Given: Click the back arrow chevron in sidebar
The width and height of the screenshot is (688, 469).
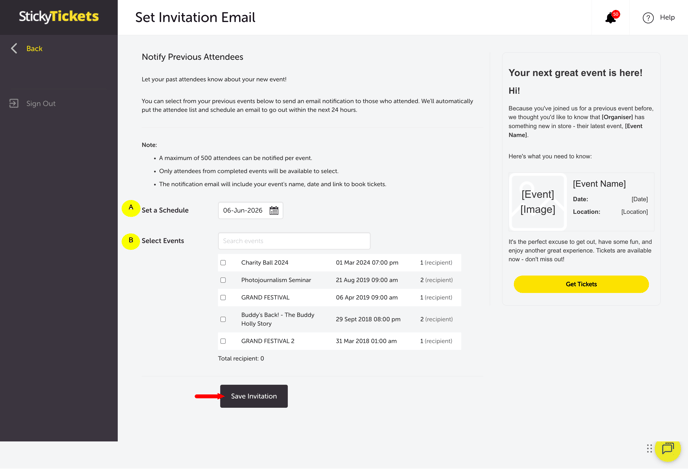Looking at the screenshot, I should point(14,48).
